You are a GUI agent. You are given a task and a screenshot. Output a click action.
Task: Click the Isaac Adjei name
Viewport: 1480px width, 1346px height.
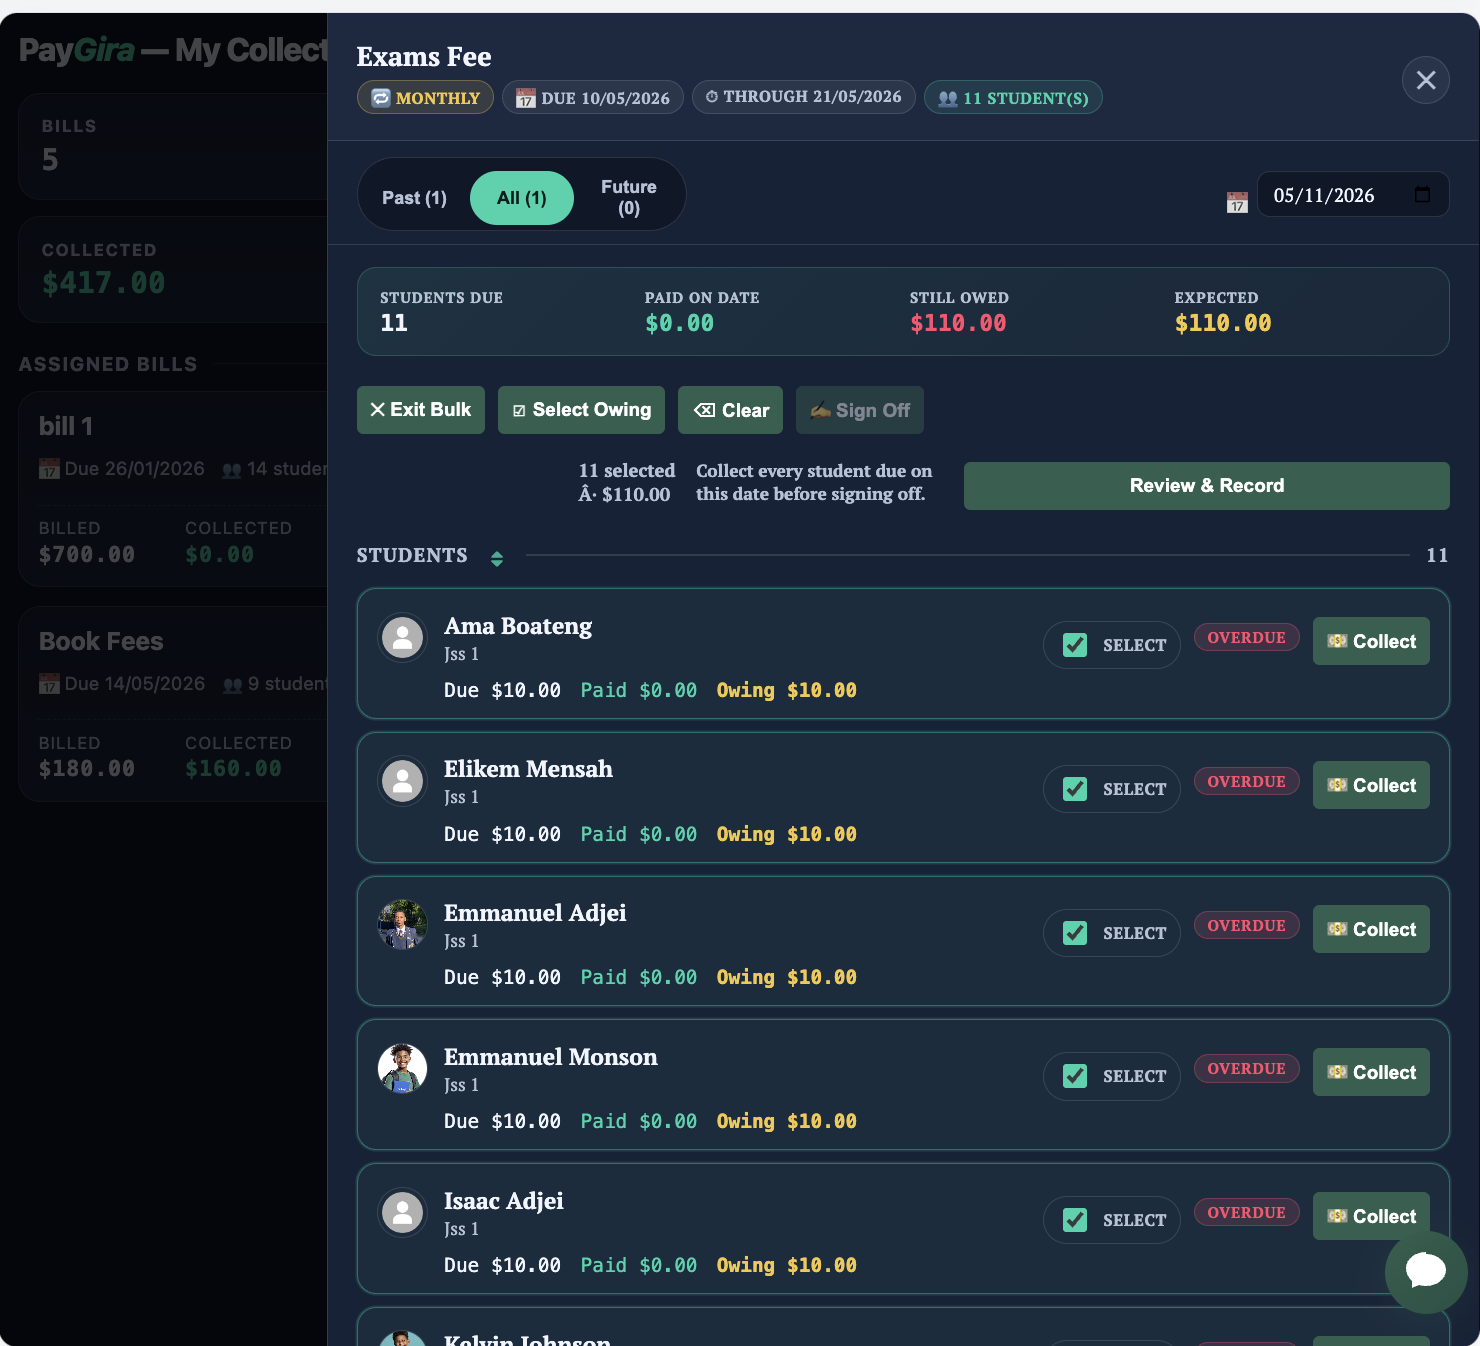[x=504, y=1201]
